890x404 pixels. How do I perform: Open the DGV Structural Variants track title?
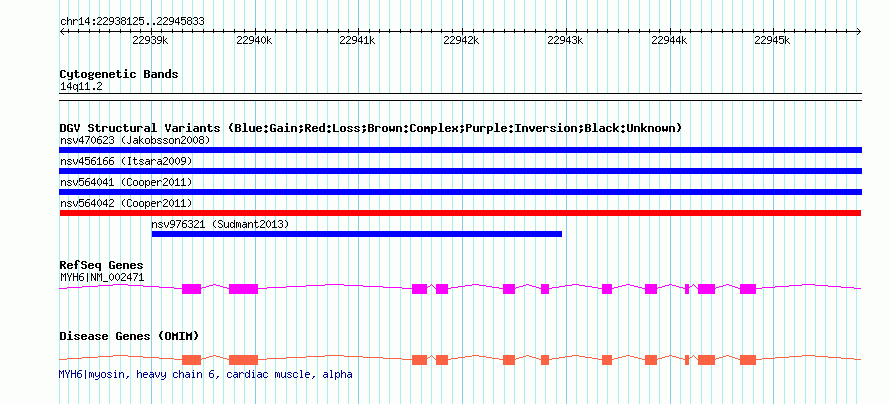(x=371, y=128)
